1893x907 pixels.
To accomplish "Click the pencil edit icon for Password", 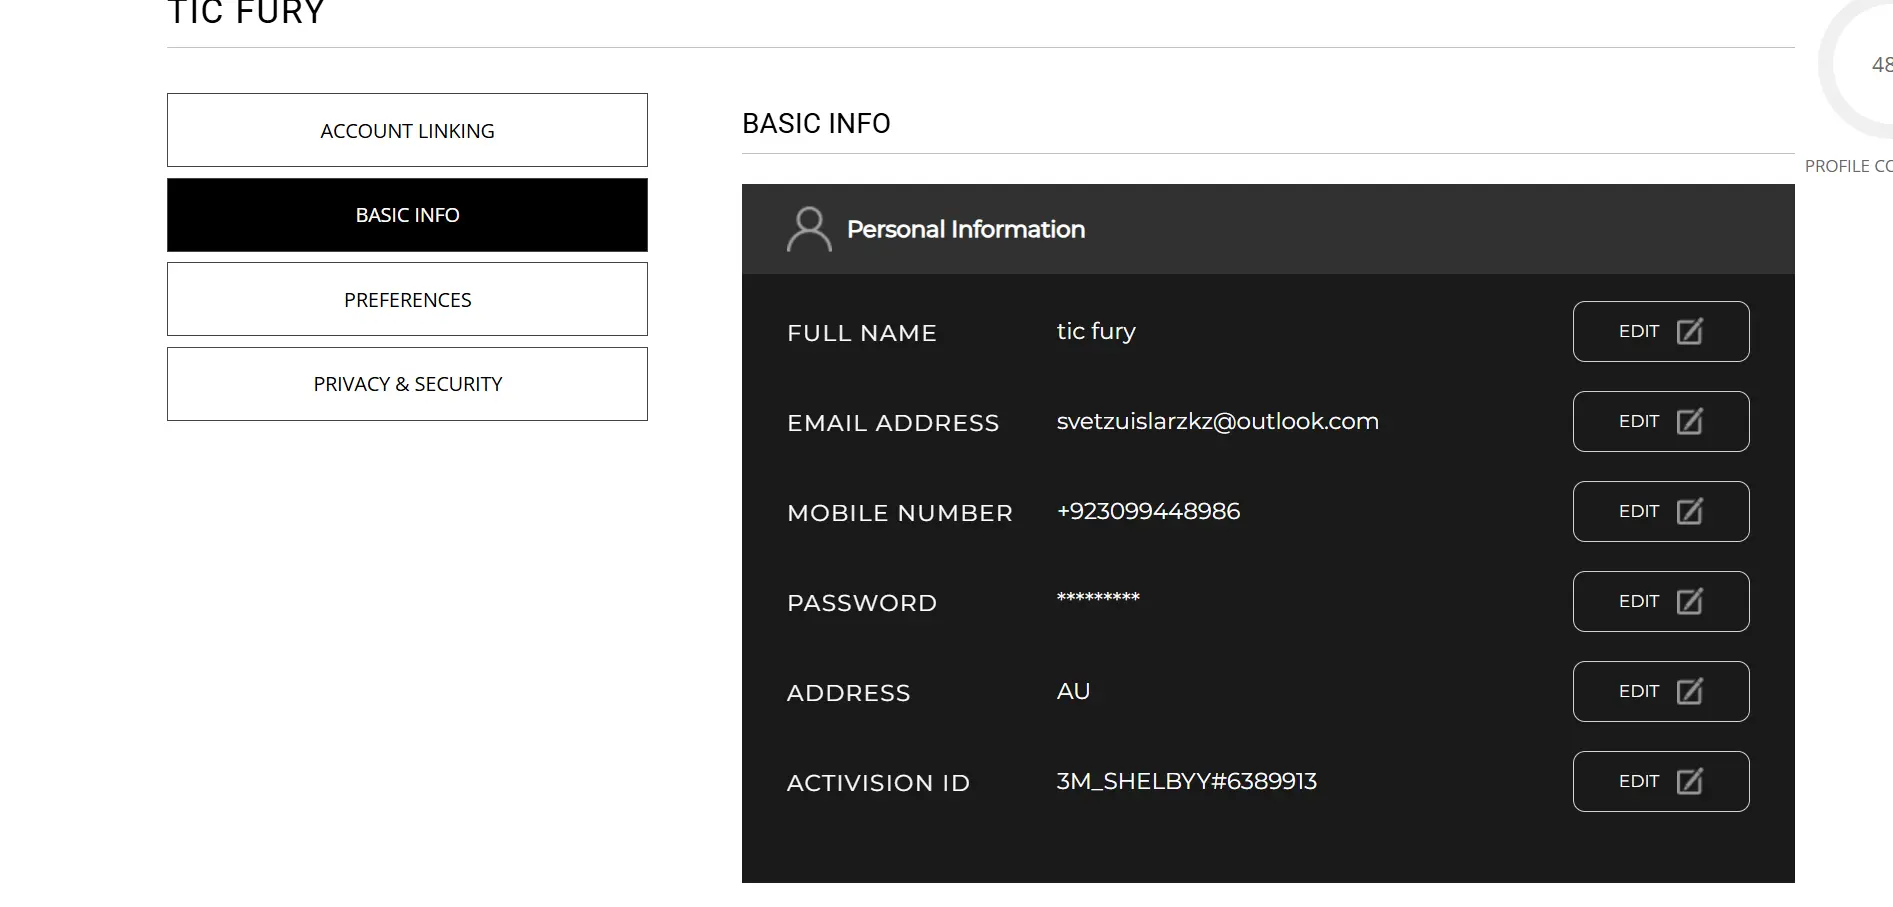I will (x=1689, y=601).
